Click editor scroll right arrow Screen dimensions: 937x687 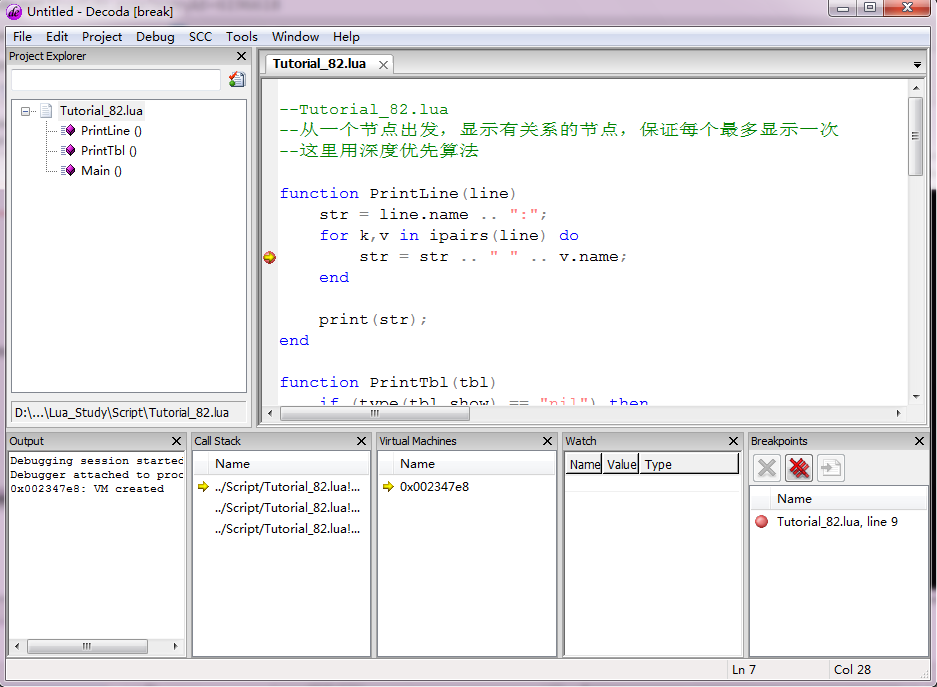(x=898, y=413)
